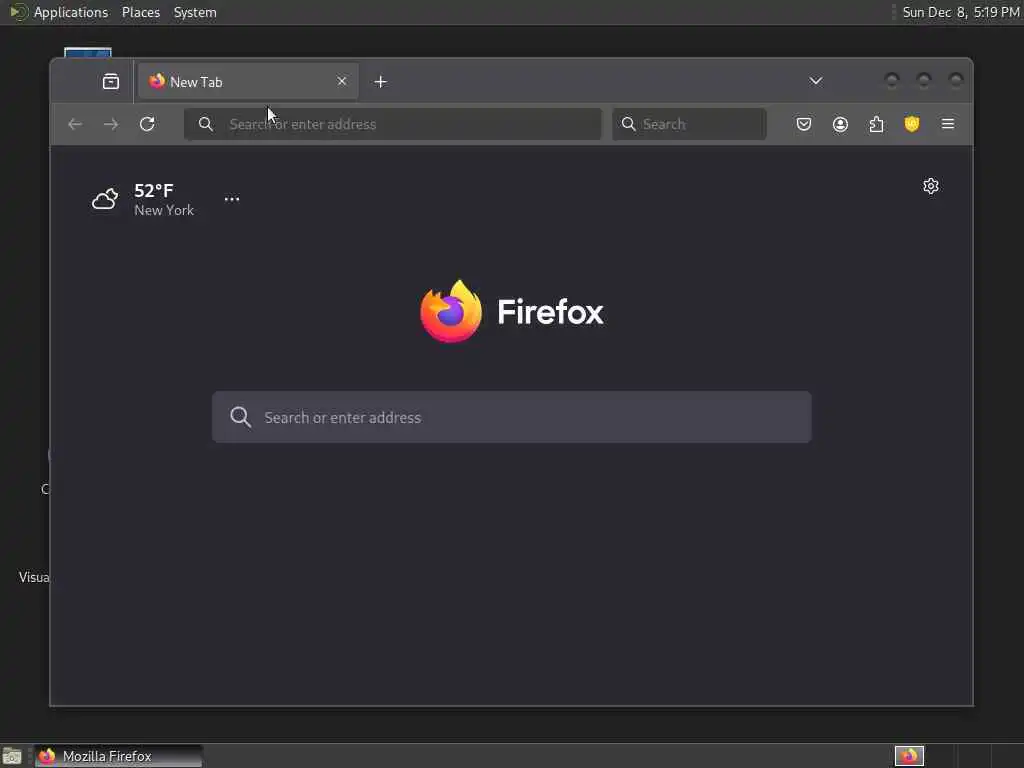Focus the toolbar address bar field
Viewport: 1024px width, 768px height.
coord(392,124)
